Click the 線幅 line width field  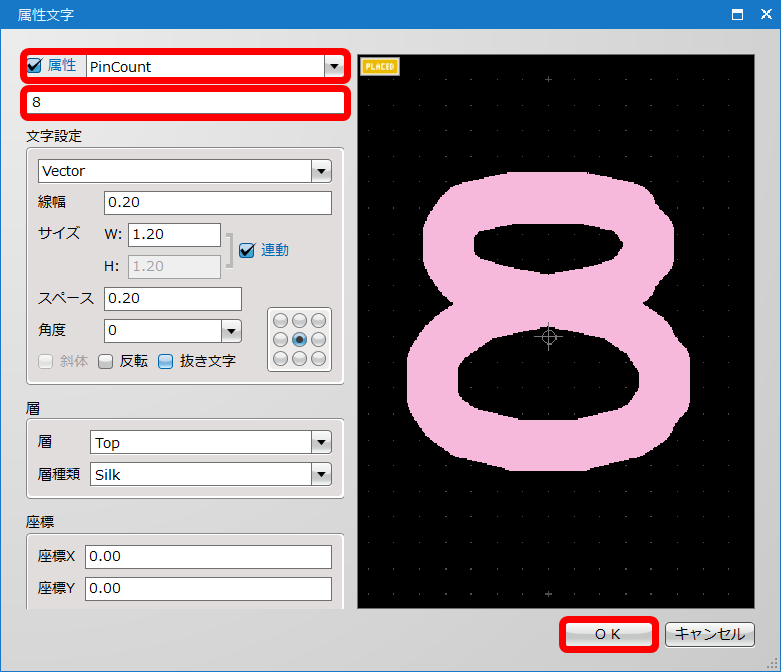click(217, 203)
